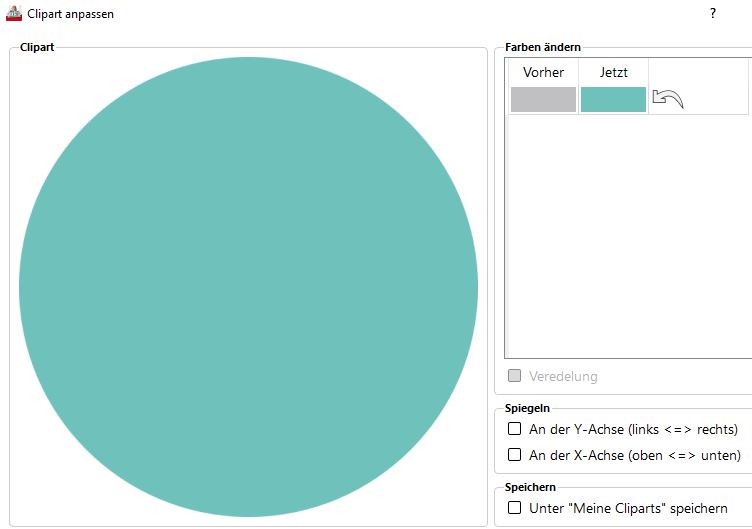Image resolution: width=752 pixels, height=529 pixels.
Task: Click the teal circle clipart preview
Action: [x=248, y=286]
